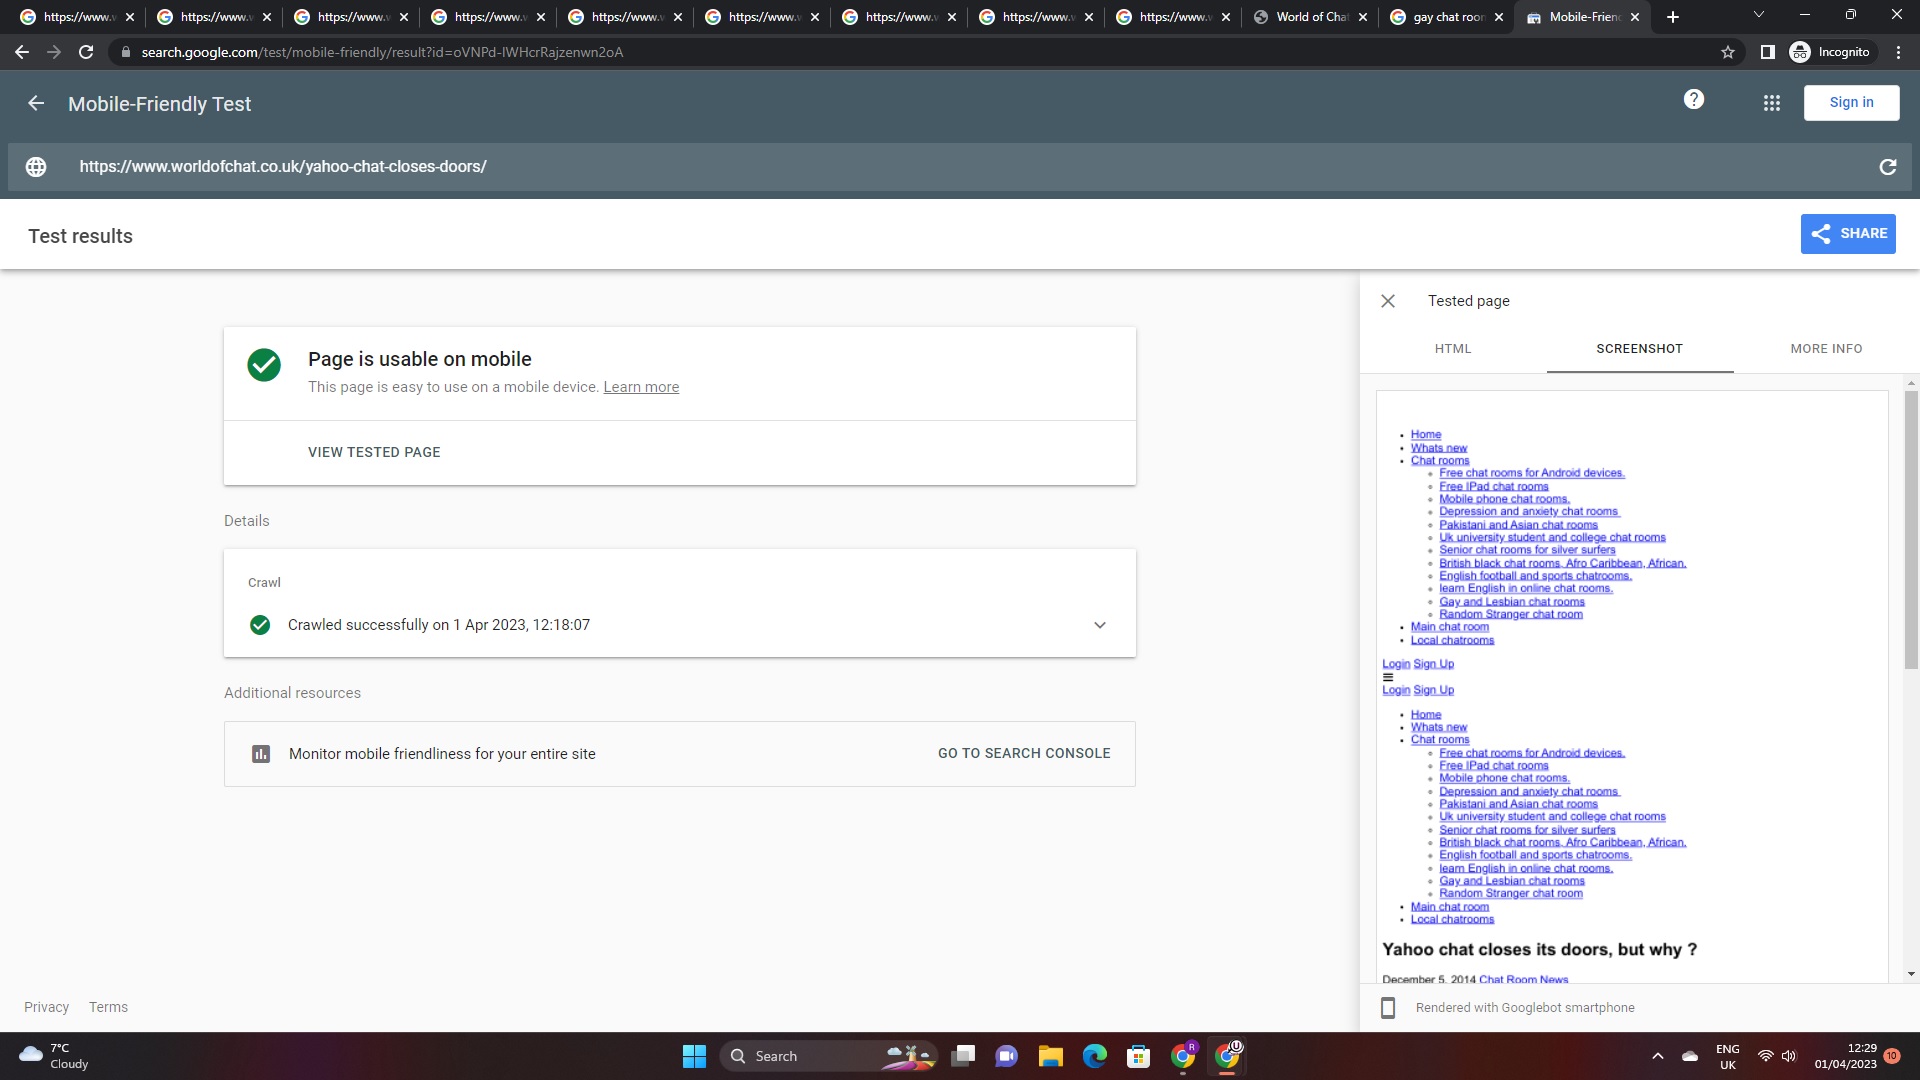This screenshot has width=1920, height=1080.
Task: Click the scrollbar down arrow in screenshot panel
Action: click(x=1911, y=974)
